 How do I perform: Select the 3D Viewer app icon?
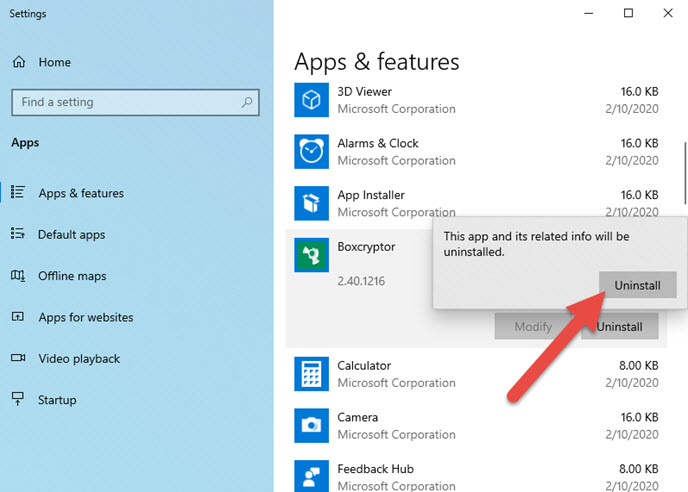(x=311, y=100)
